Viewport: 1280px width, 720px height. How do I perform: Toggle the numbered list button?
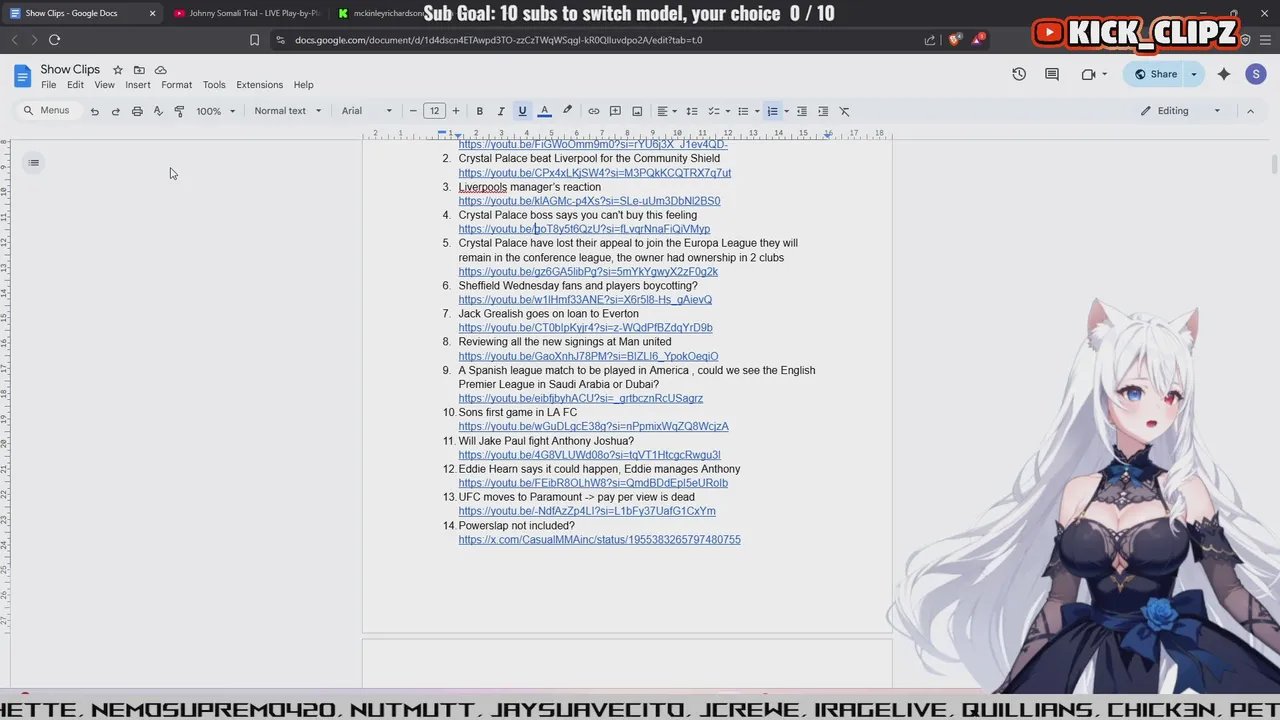[772, 111]
